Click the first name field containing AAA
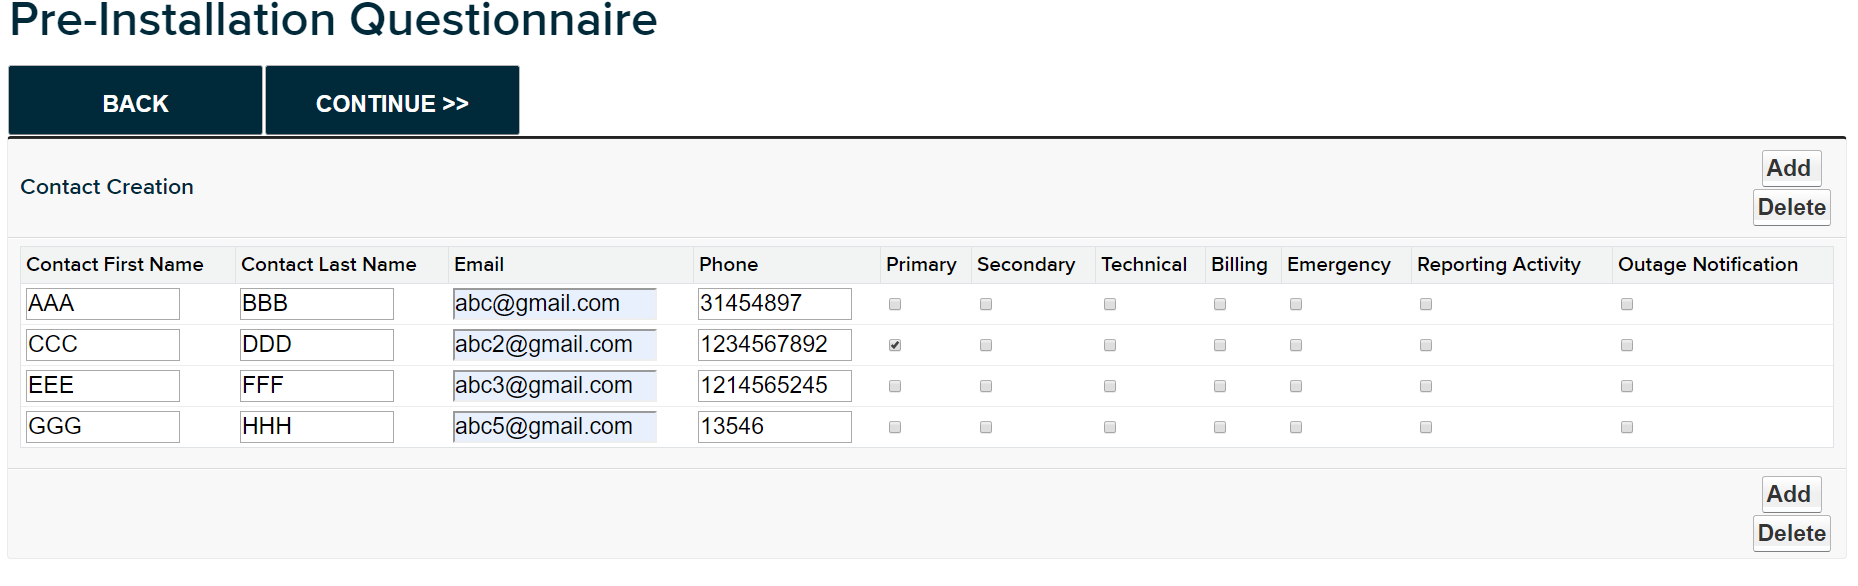The width and height of the screenshot is (1858, 586). (103, 304)
